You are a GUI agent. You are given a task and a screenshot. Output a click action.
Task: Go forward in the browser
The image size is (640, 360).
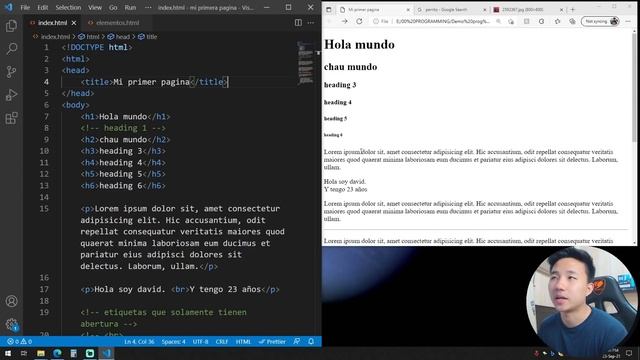[344, 21]
